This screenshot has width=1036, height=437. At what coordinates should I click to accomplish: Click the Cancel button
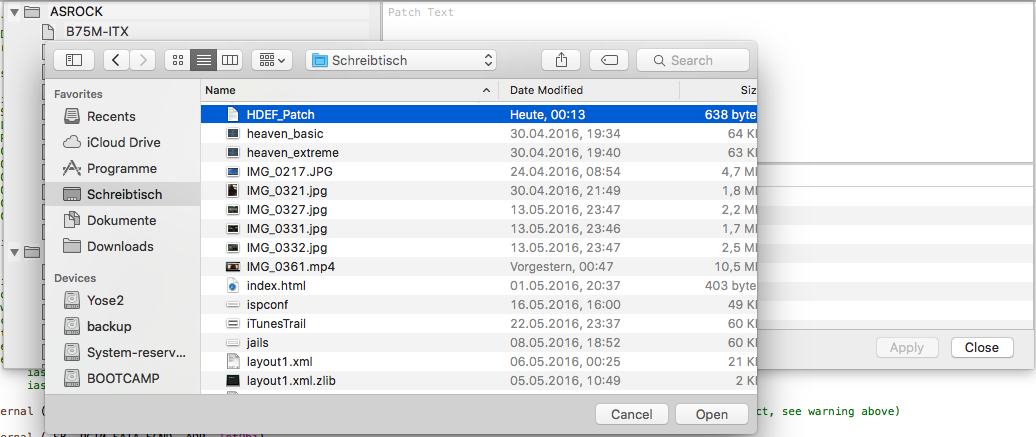pos(631,414)
